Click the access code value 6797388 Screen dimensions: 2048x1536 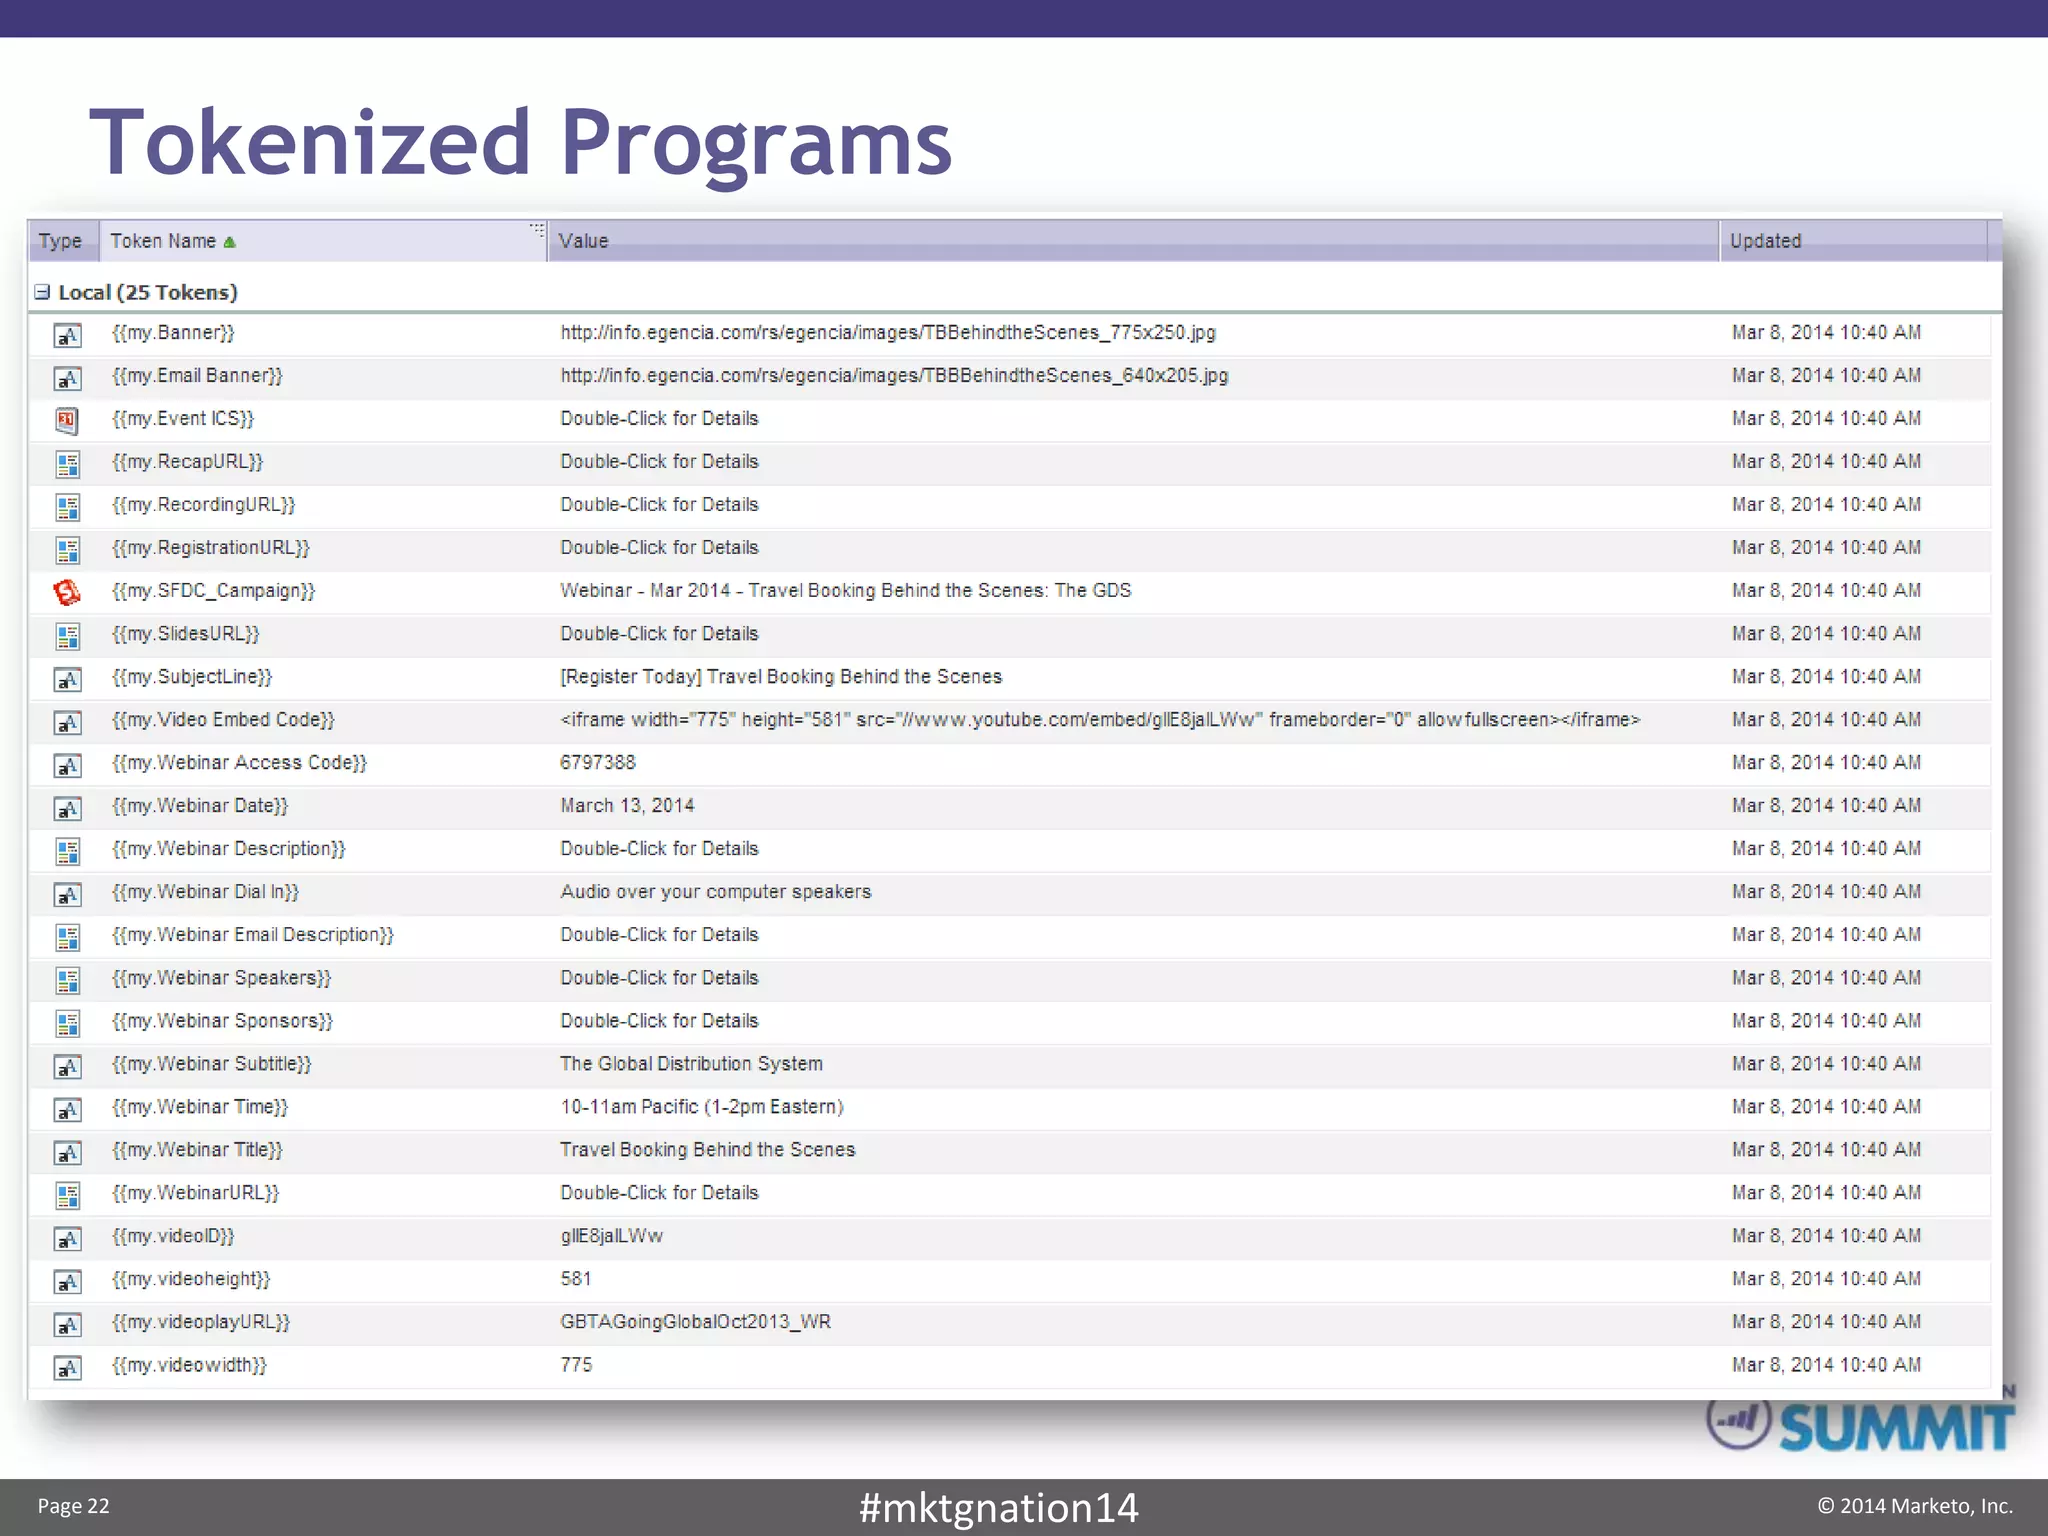tap(598, 763)
